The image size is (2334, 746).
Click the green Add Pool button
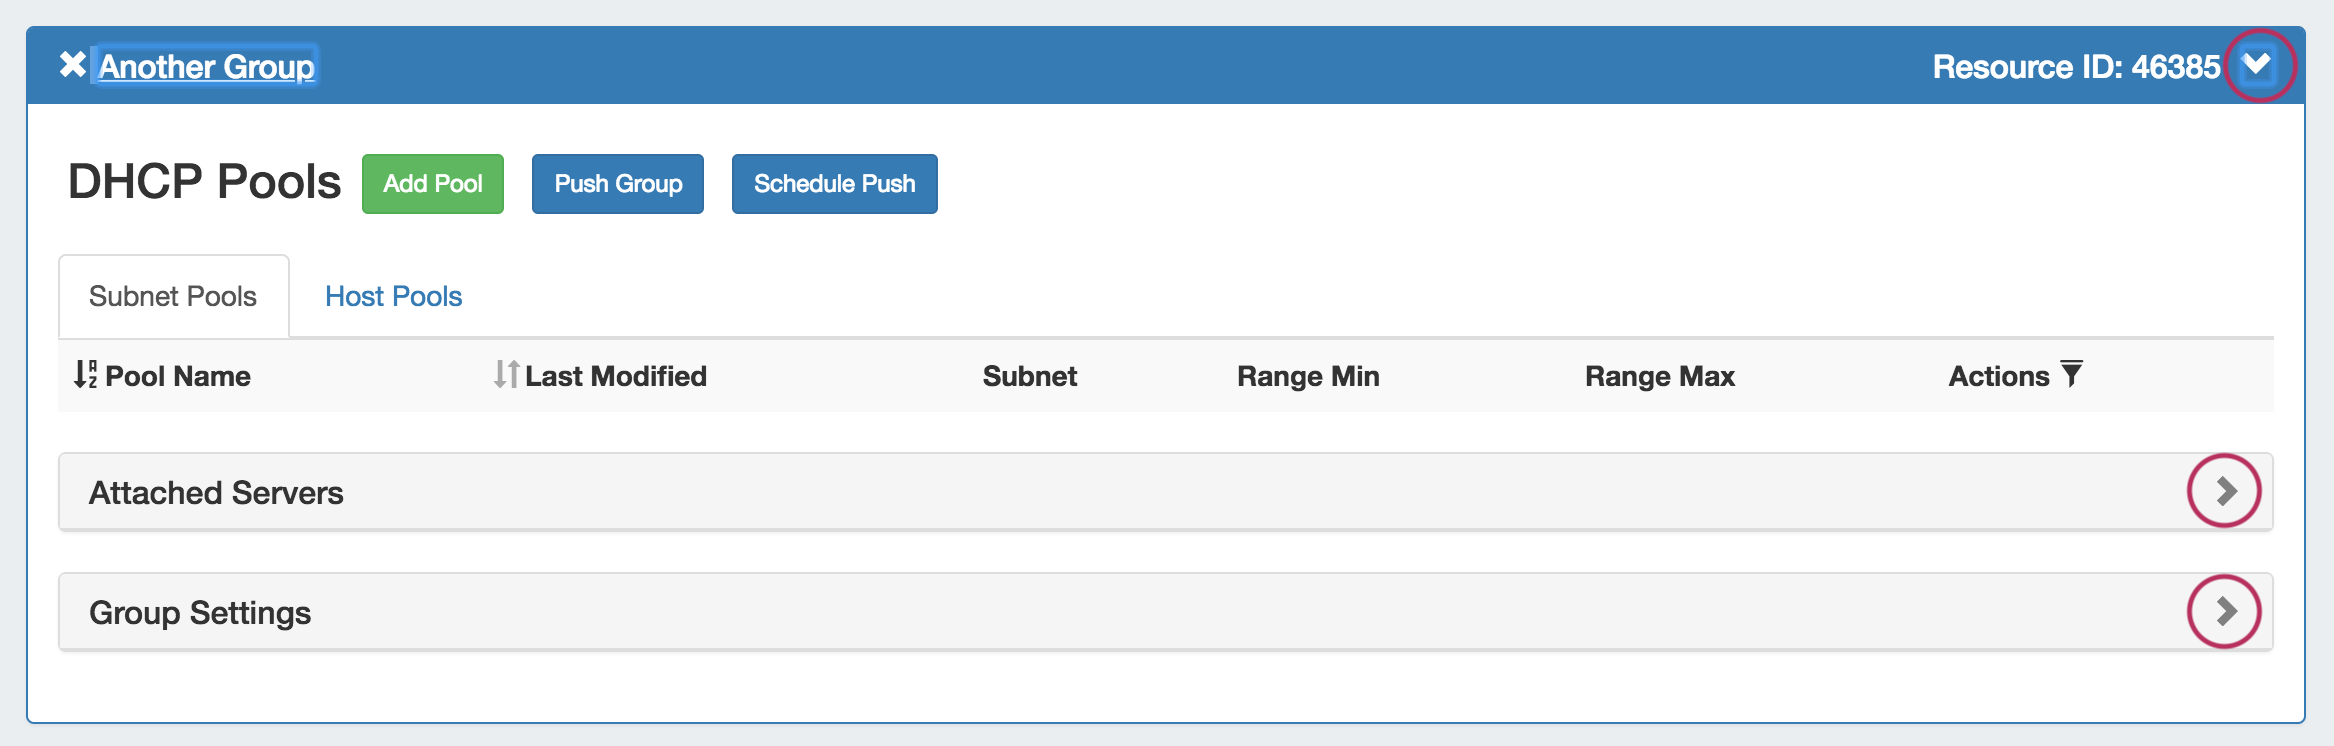(x=433, y=184)
